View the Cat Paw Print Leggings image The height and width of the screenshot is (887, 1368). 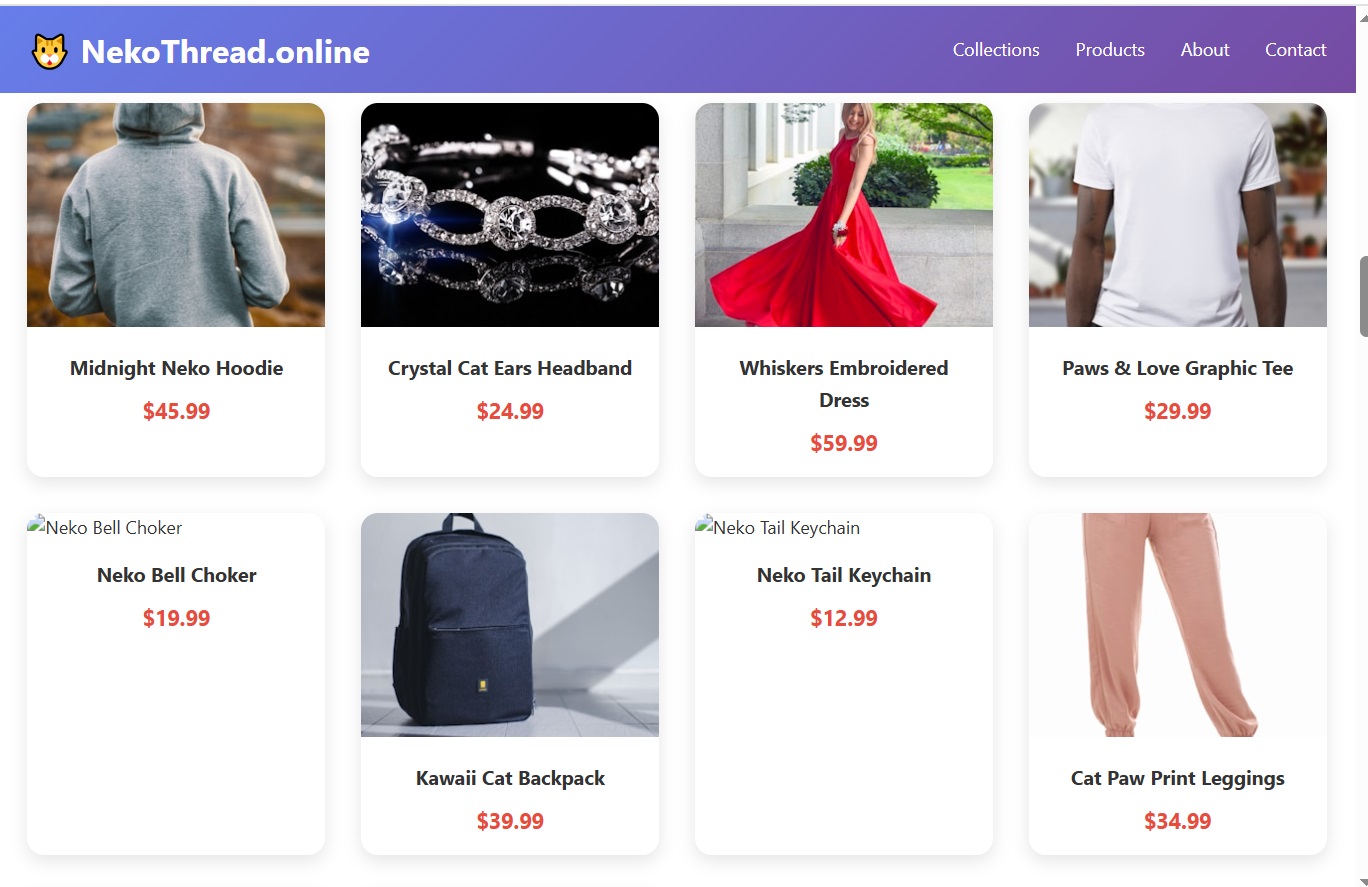coord(1178,625)
